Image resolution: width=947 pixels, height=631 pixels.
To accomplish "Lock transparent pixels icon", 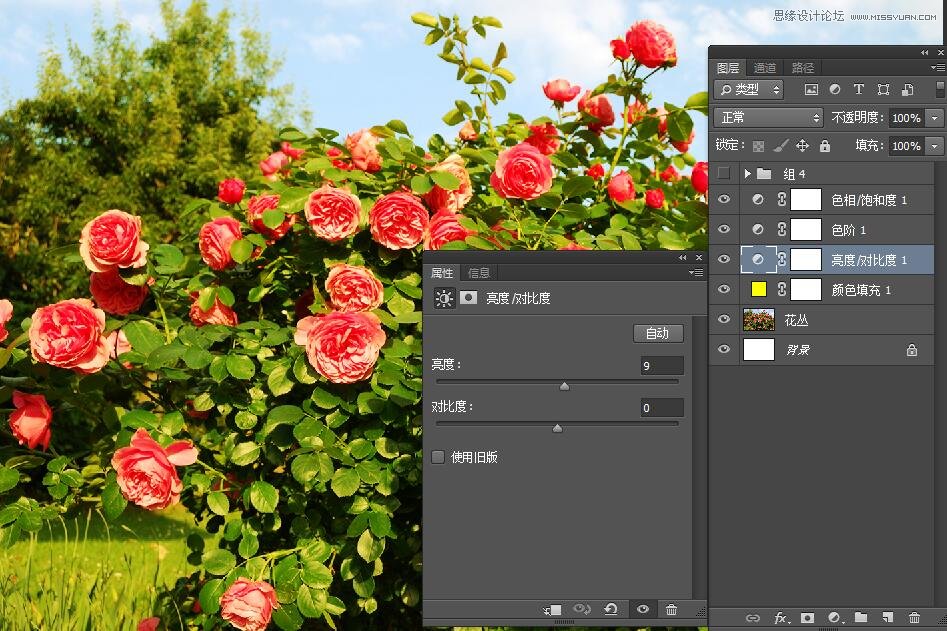I will [x=759, y=146].
